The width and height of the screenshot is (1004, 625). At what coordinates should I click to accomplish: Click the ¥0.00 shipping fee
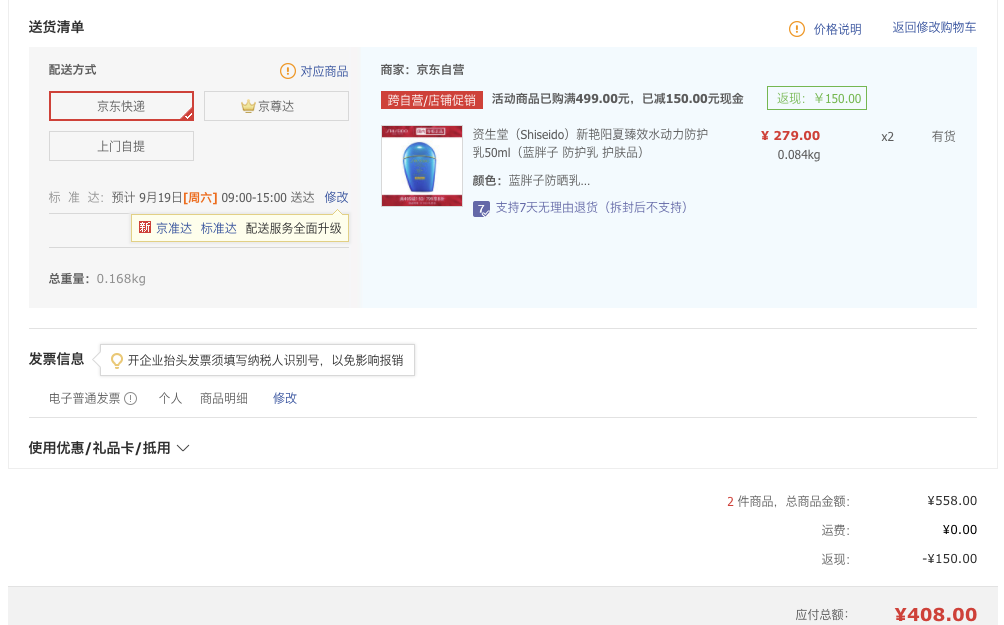pyautogui.click(x=960, y=530)
